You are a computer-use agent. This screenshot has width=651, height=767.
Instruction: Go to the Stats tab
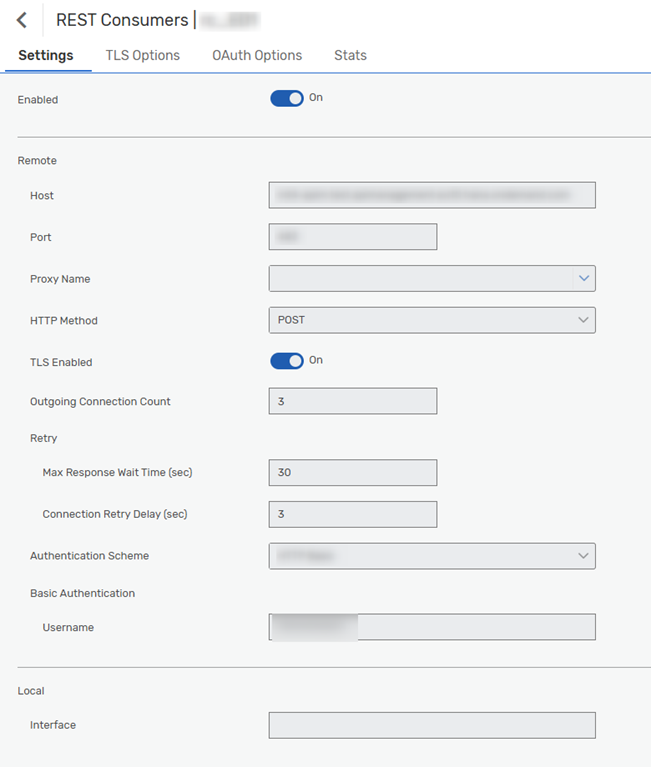(350, 55)
